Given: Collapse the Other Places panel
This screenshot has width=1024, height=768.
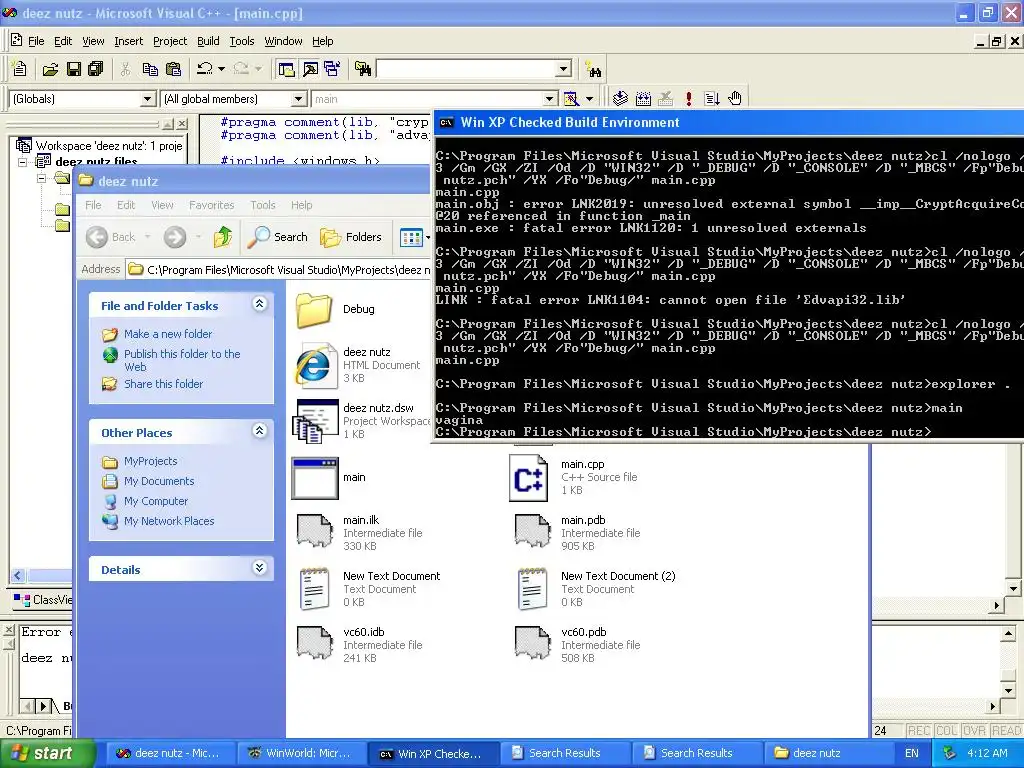Looking at the screenshot, I should 260,431.
